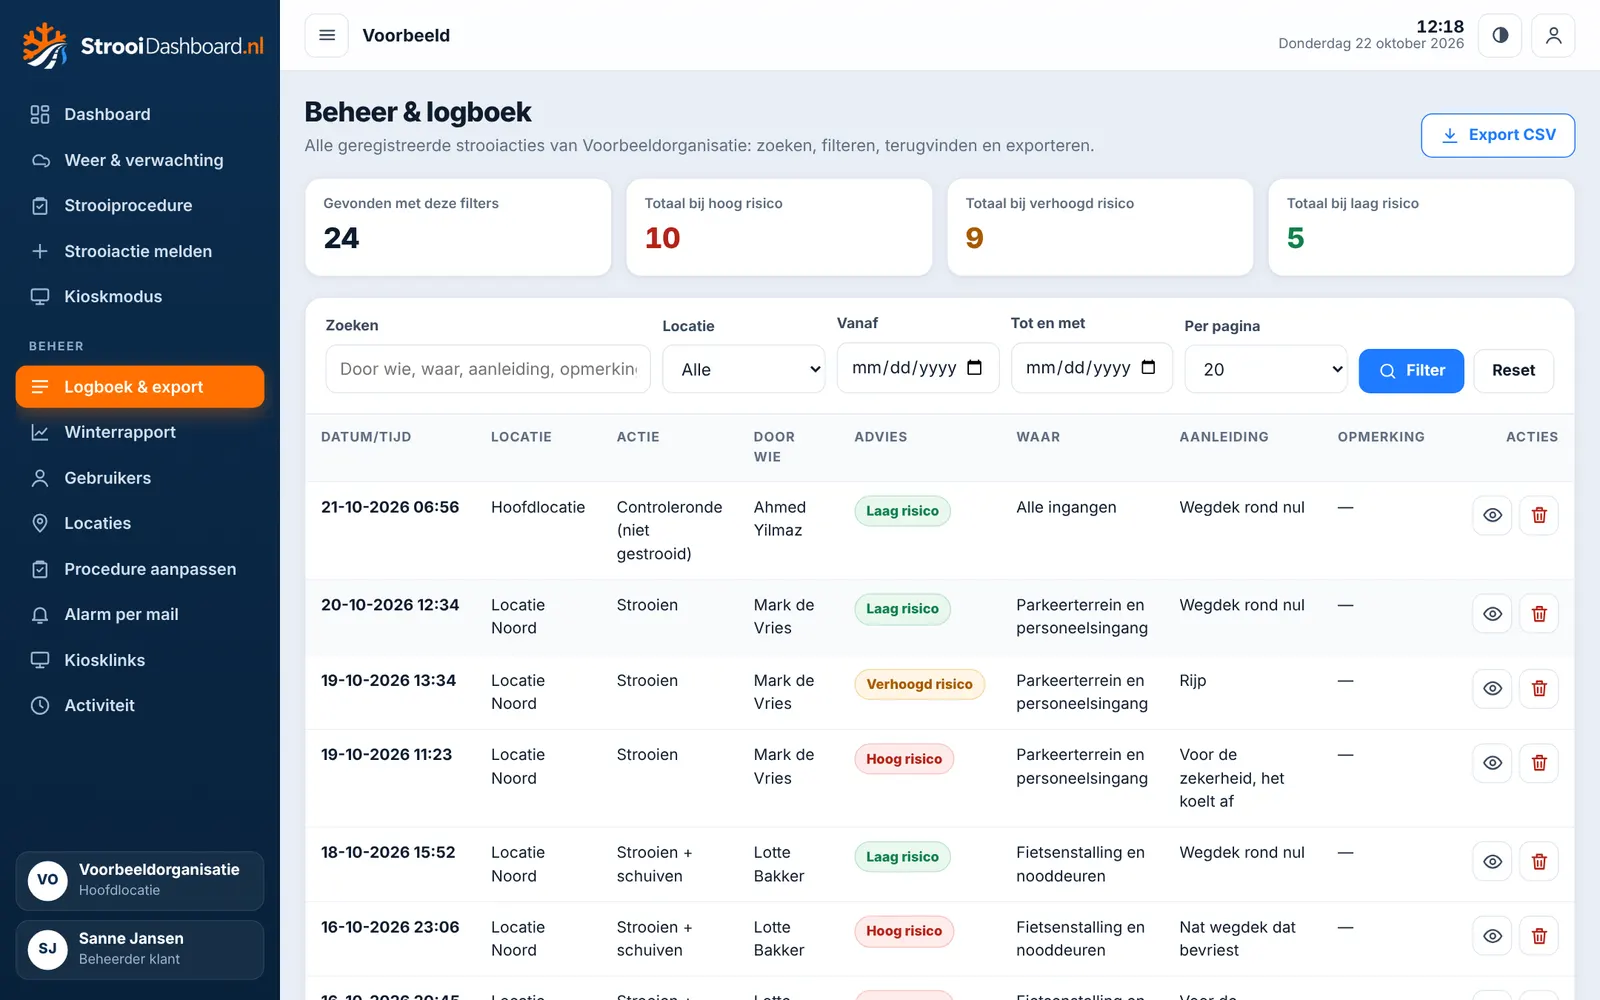The height and width of the screenshot is (1000, 1600).
Task: Open Strooiactie melden
Action: tap(140, 251)
